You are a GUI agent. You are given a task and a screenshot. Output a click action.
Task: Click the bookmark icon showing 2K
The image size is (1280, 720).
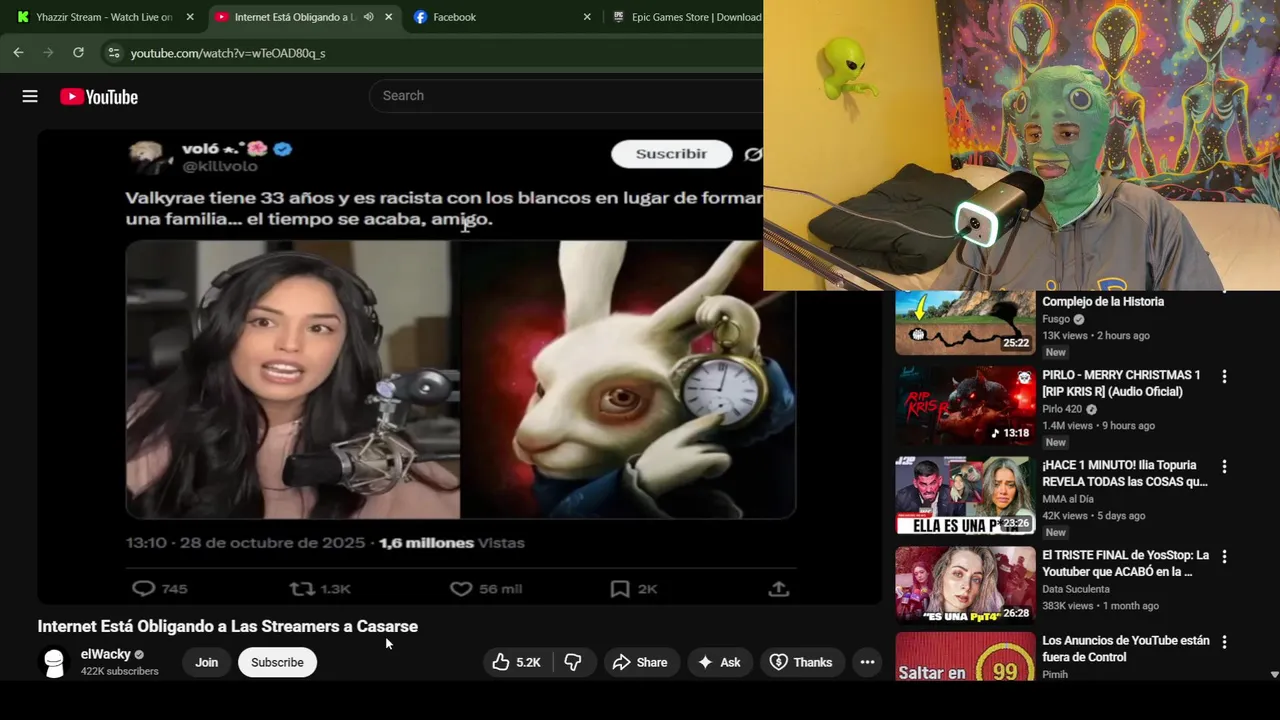(620, 589)
